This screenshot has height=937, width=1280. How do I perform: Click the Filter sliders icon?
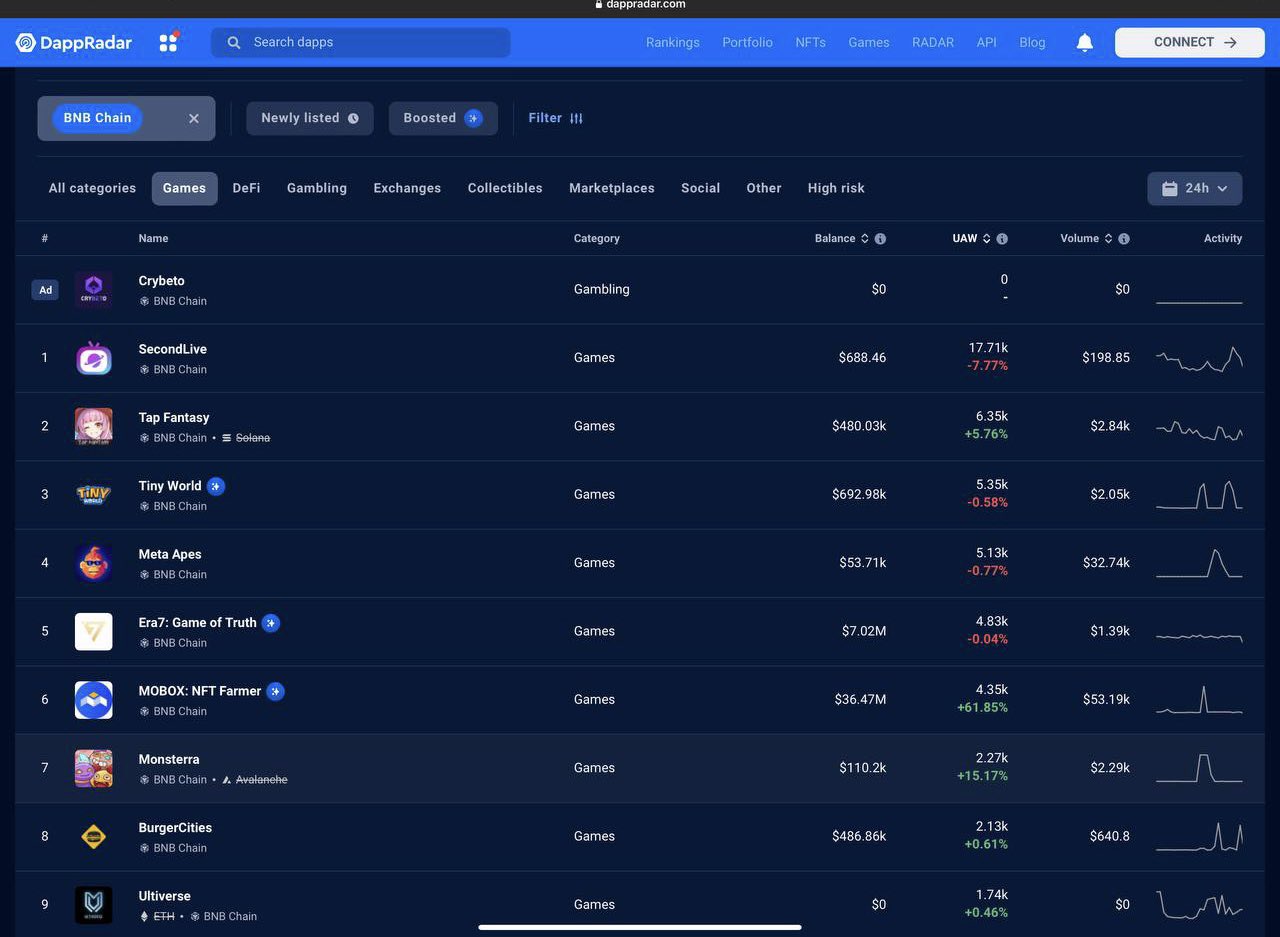click(576, 118)
